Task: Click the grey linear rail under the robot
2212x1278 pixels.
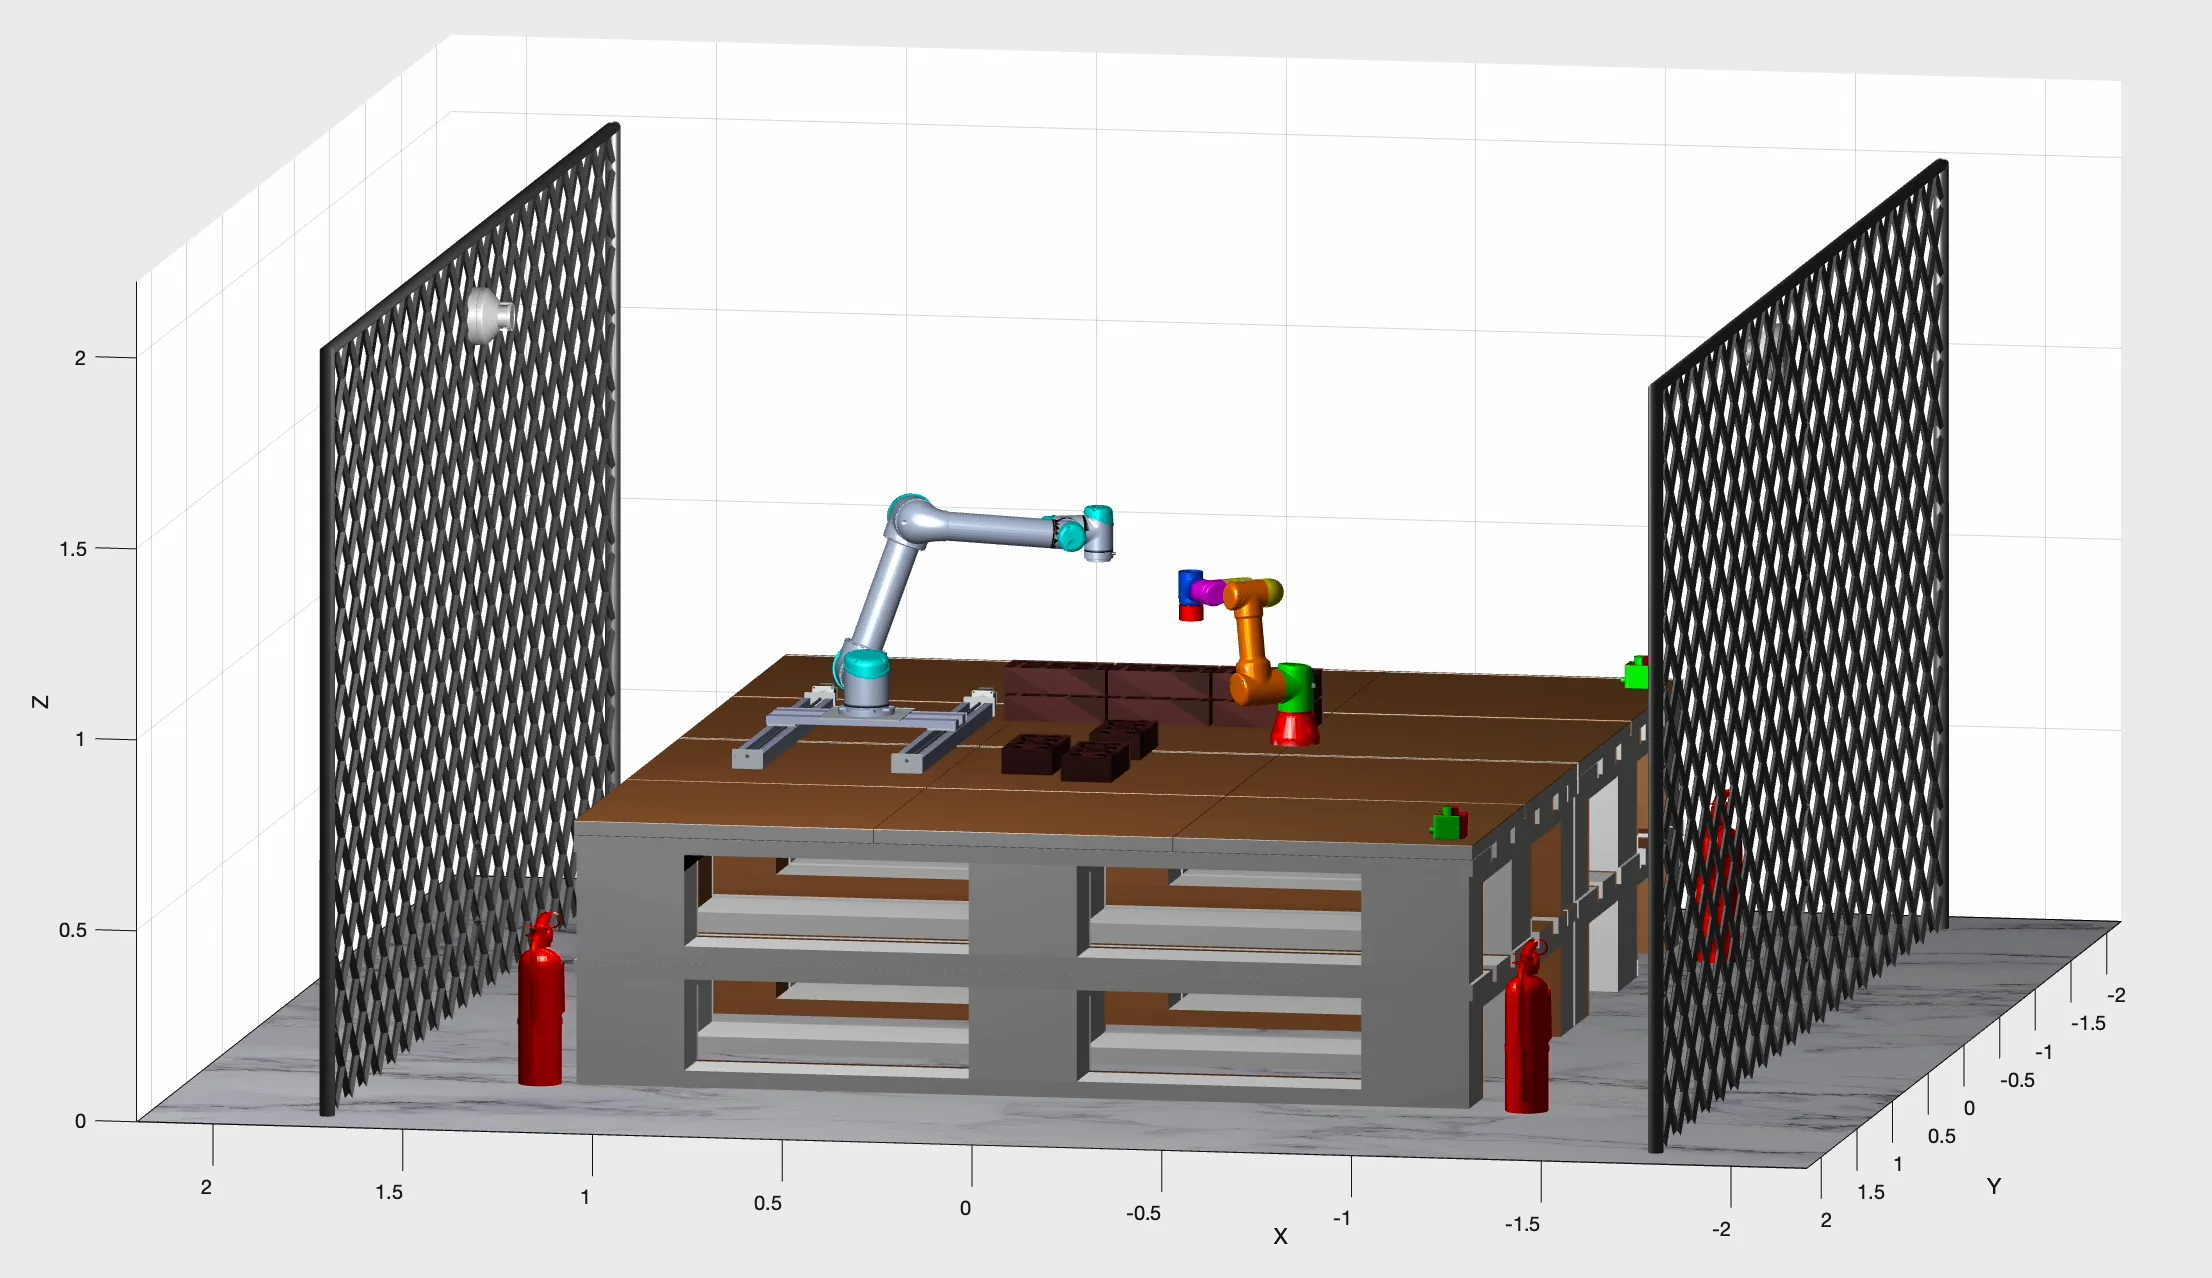Action: [x=864, y=730]
